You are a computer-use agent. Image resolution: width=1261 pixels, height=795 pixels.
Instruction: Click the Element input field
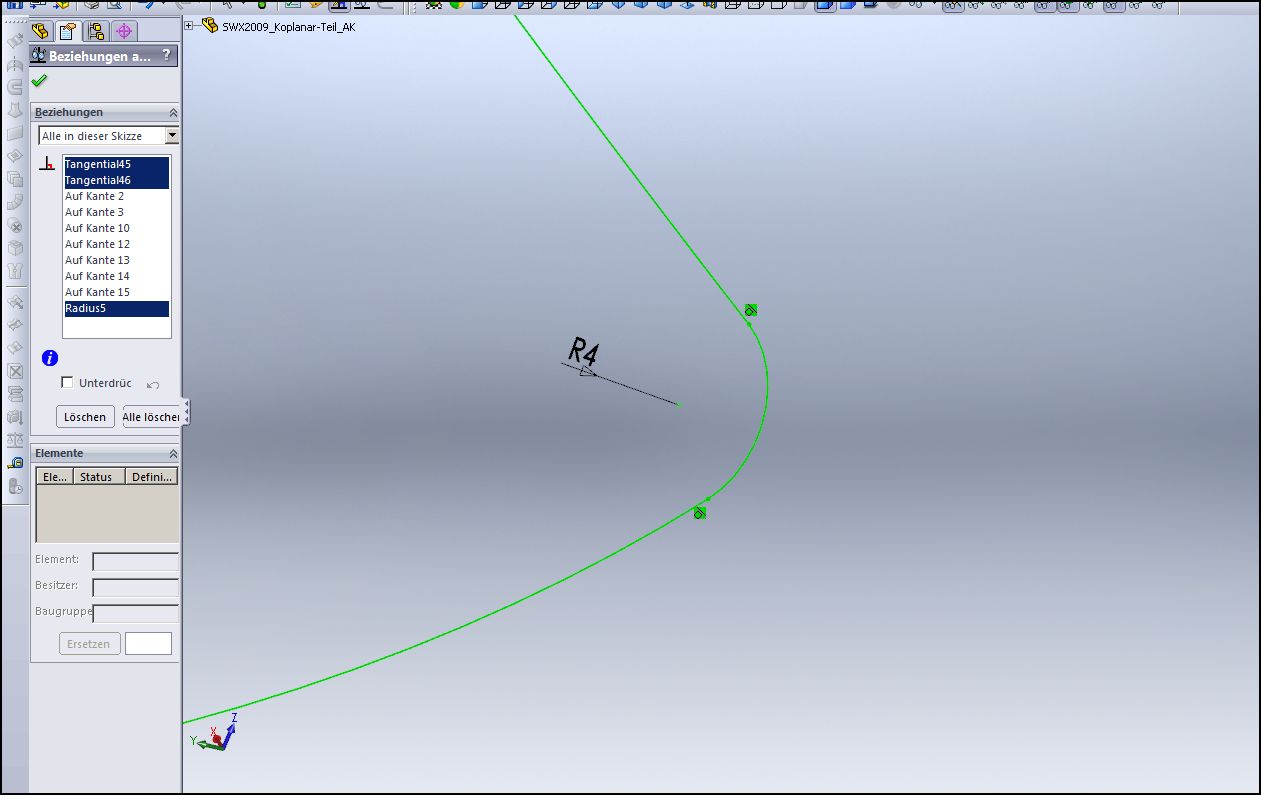pyautogui.click(x=136, y=562)
